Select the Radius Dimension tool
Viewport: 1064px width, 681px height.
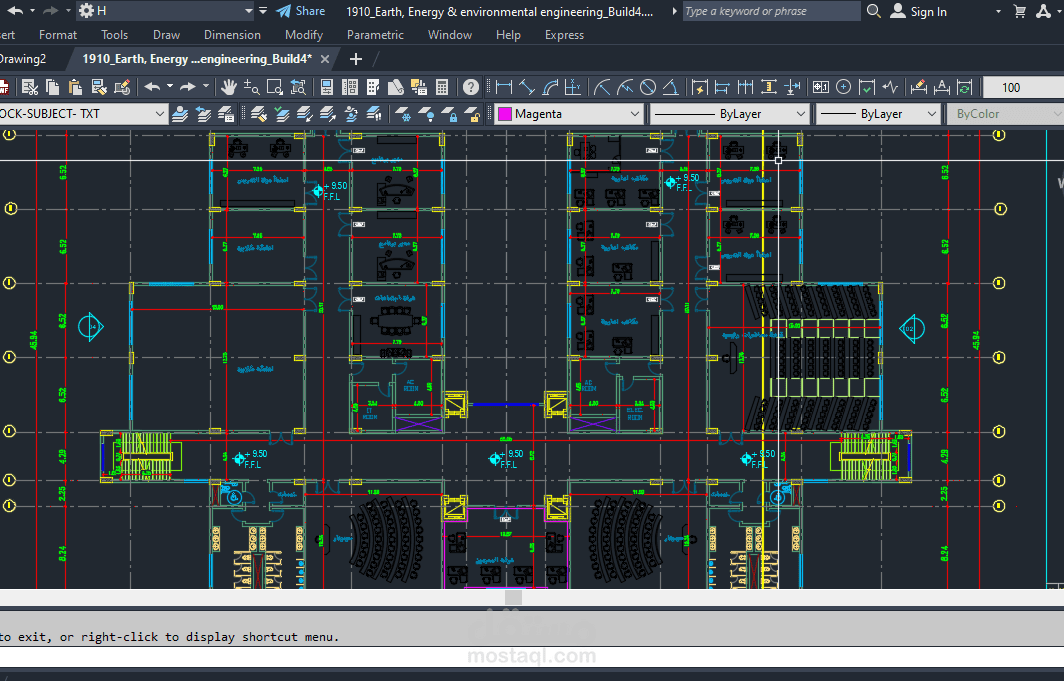point(602,87)
